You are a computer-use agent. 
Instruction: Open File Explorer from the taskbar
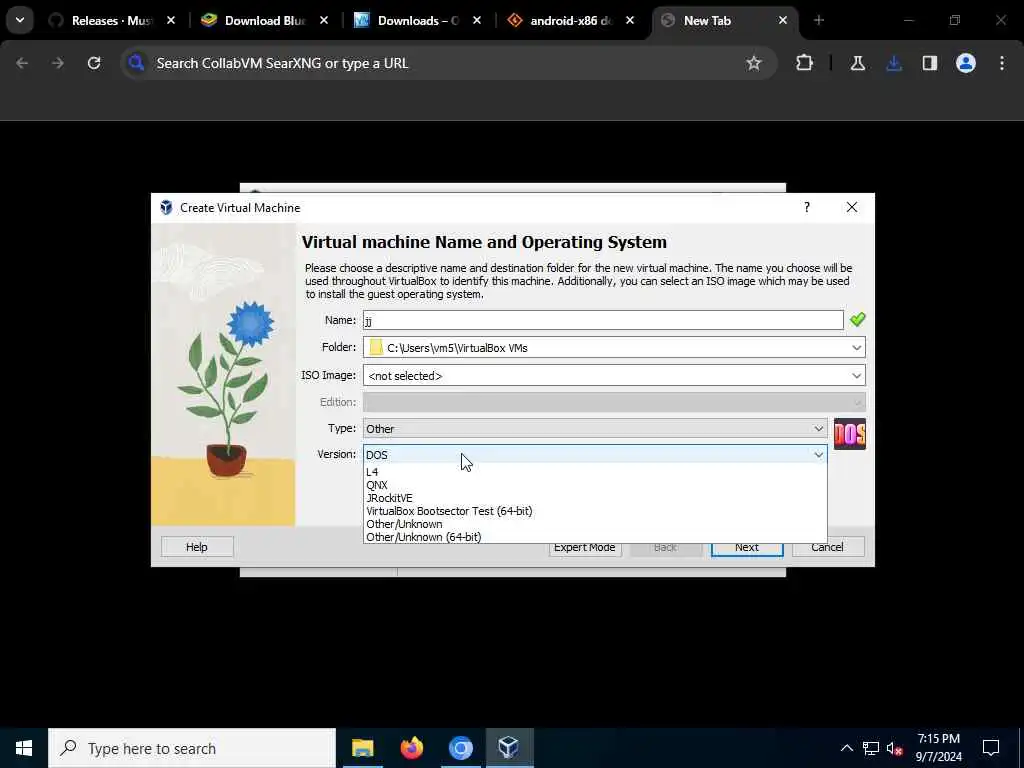[362, 748]
